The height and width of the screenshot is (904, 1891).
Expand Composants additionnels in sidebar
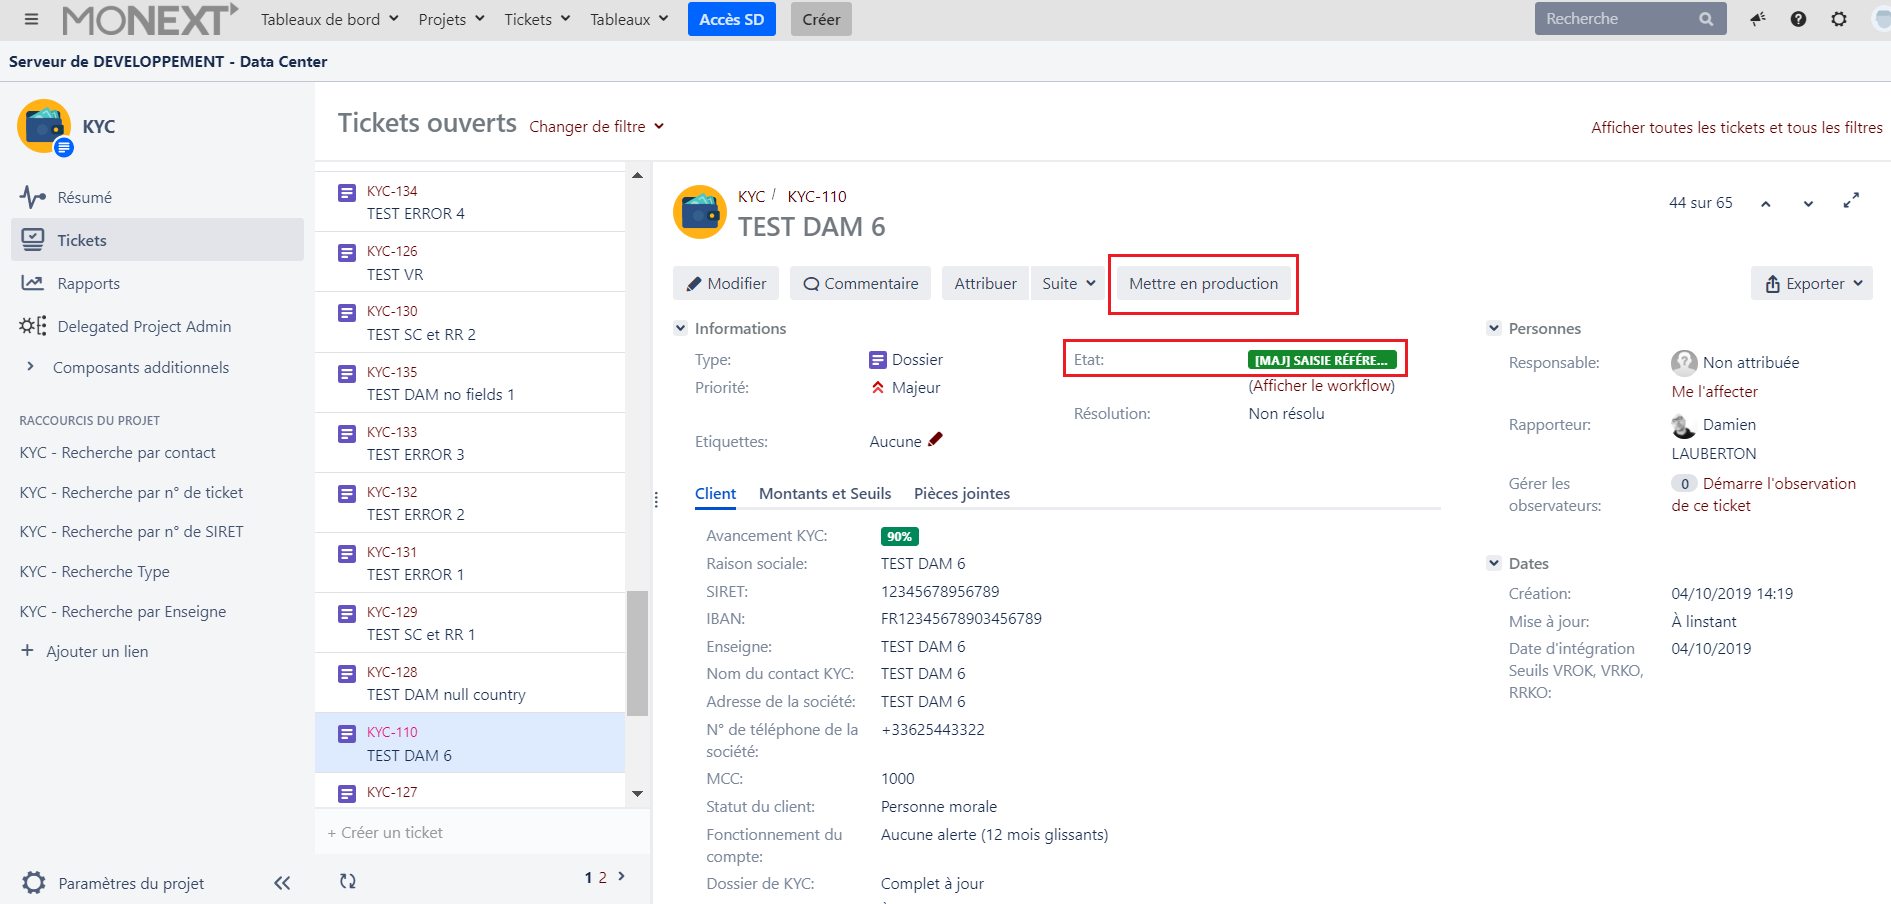30,367
